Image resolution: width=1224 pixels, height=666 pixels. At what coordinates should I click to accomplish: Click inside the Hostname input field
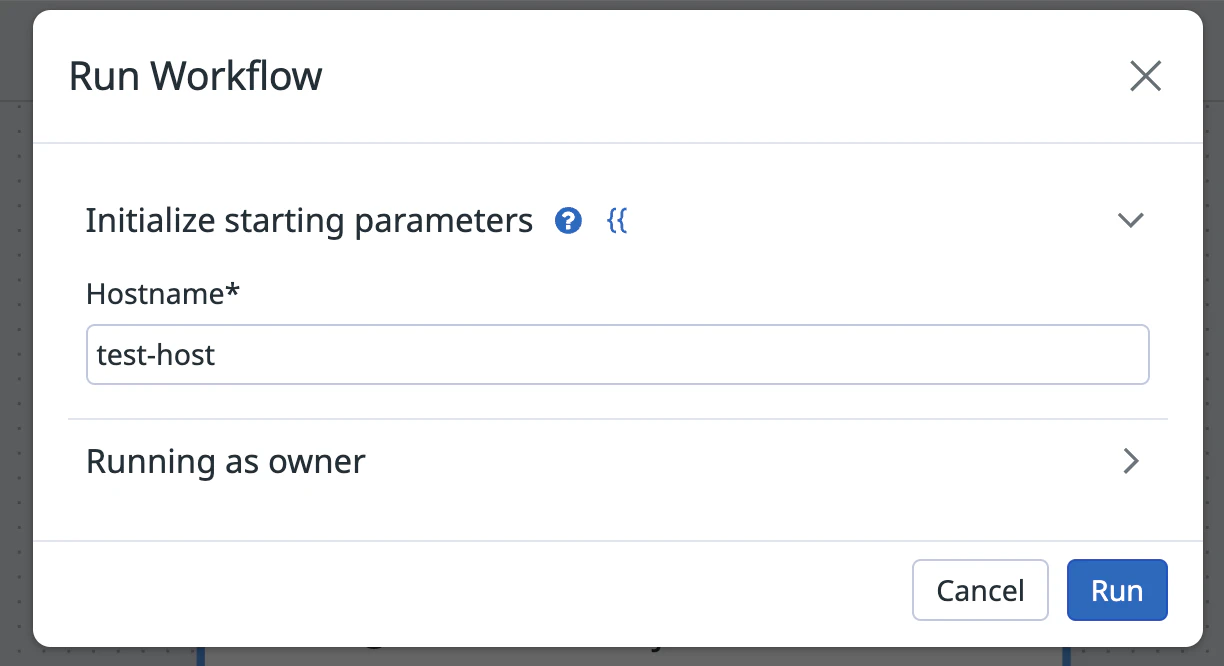tap(617, 354)
